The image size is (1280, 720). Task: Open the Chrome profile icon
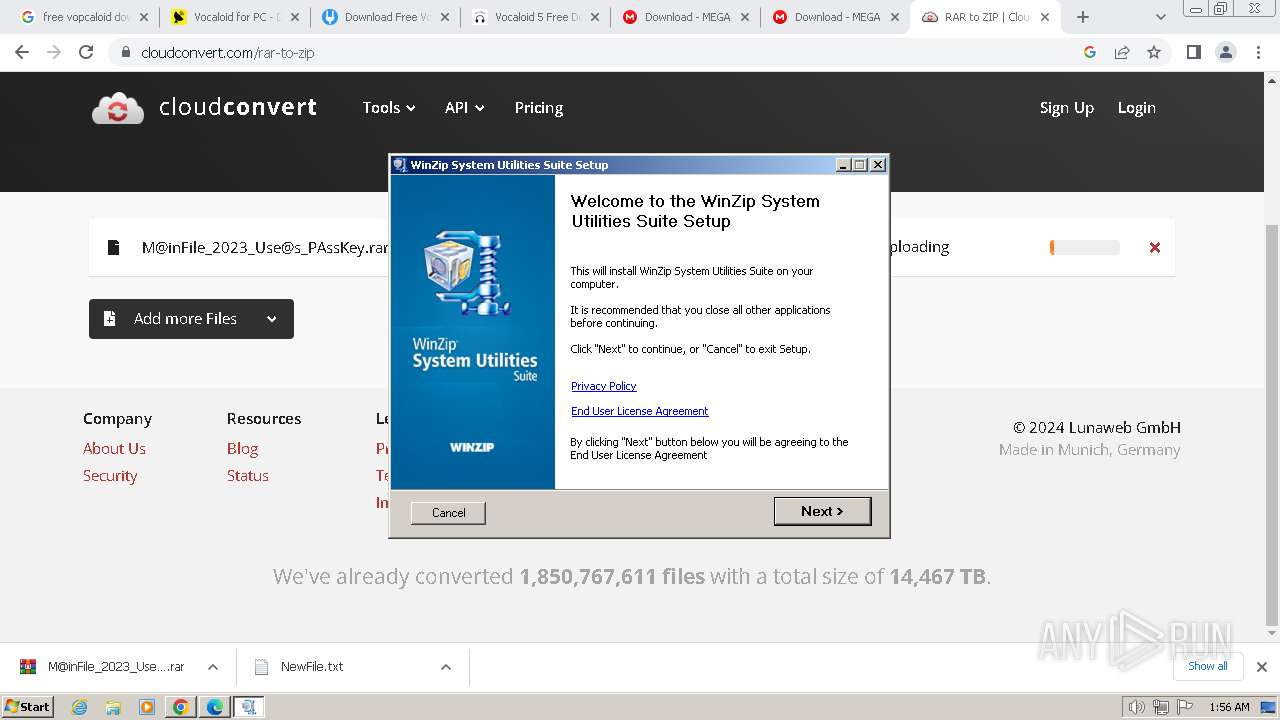1226,52
